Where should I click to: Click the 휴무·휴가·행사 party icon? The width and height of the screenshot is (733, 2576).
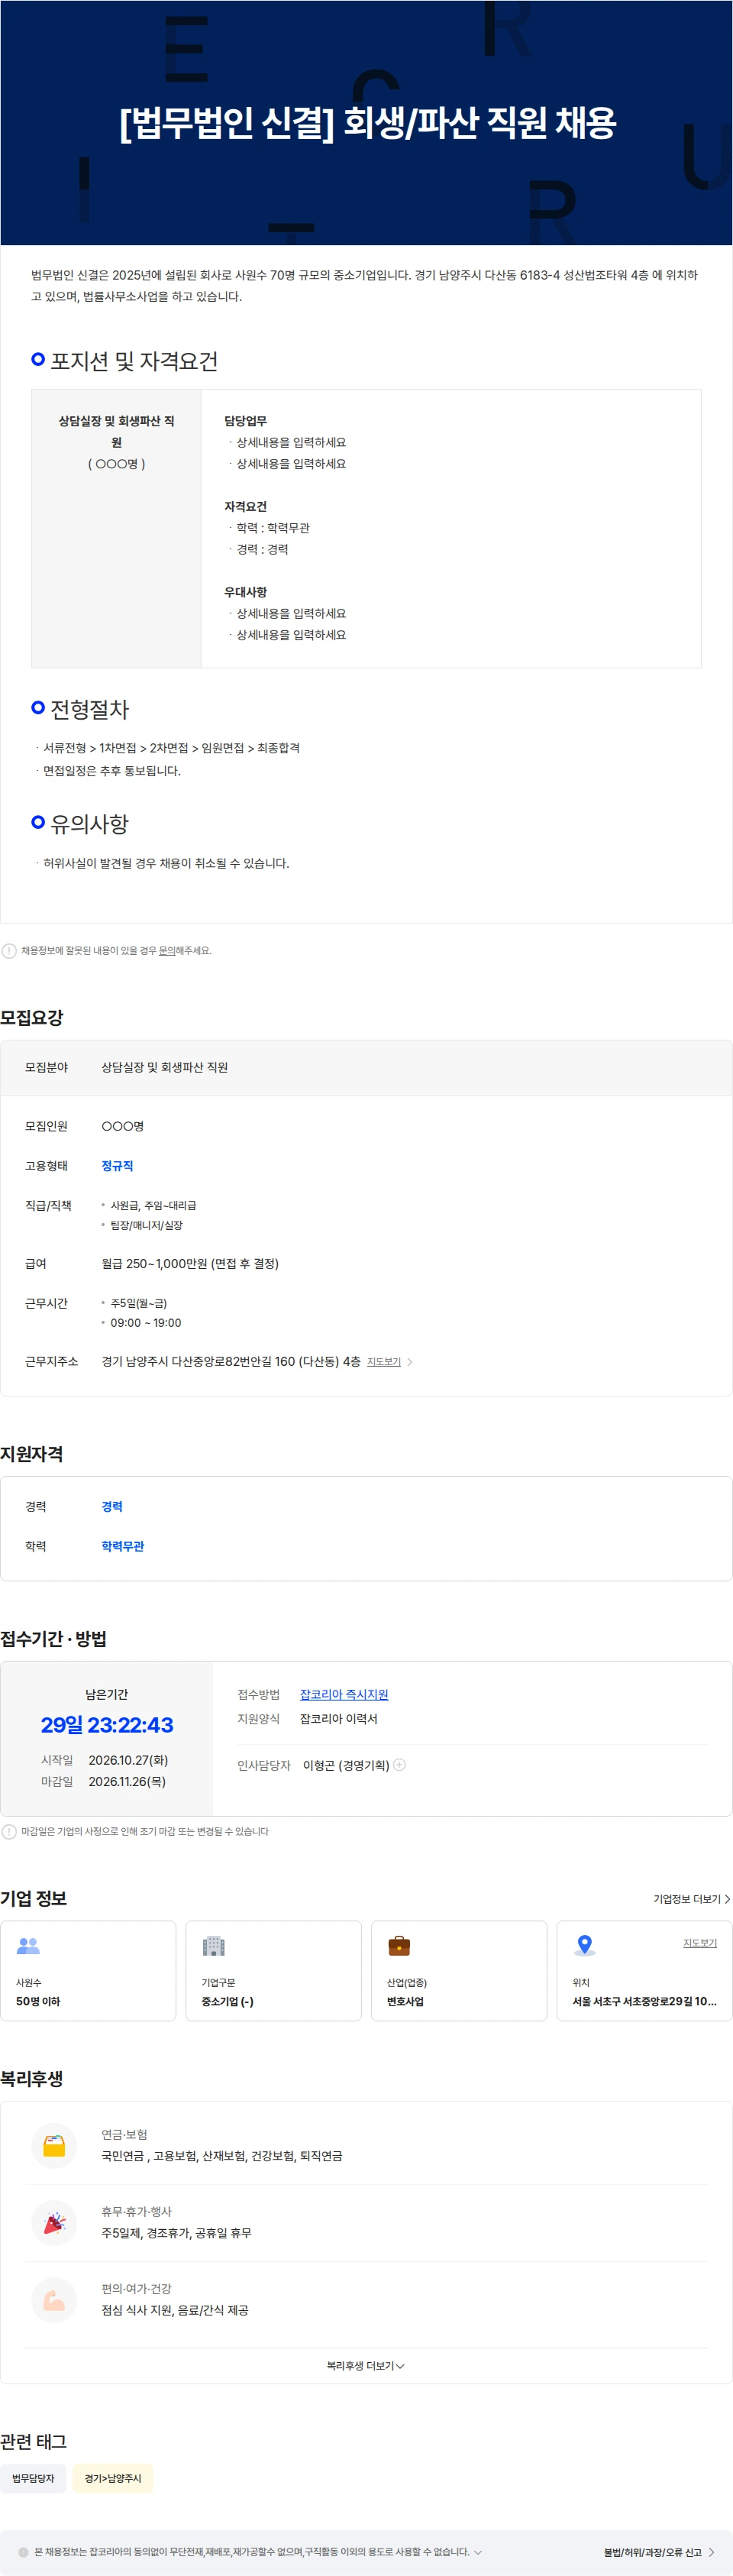[54, 2223]
